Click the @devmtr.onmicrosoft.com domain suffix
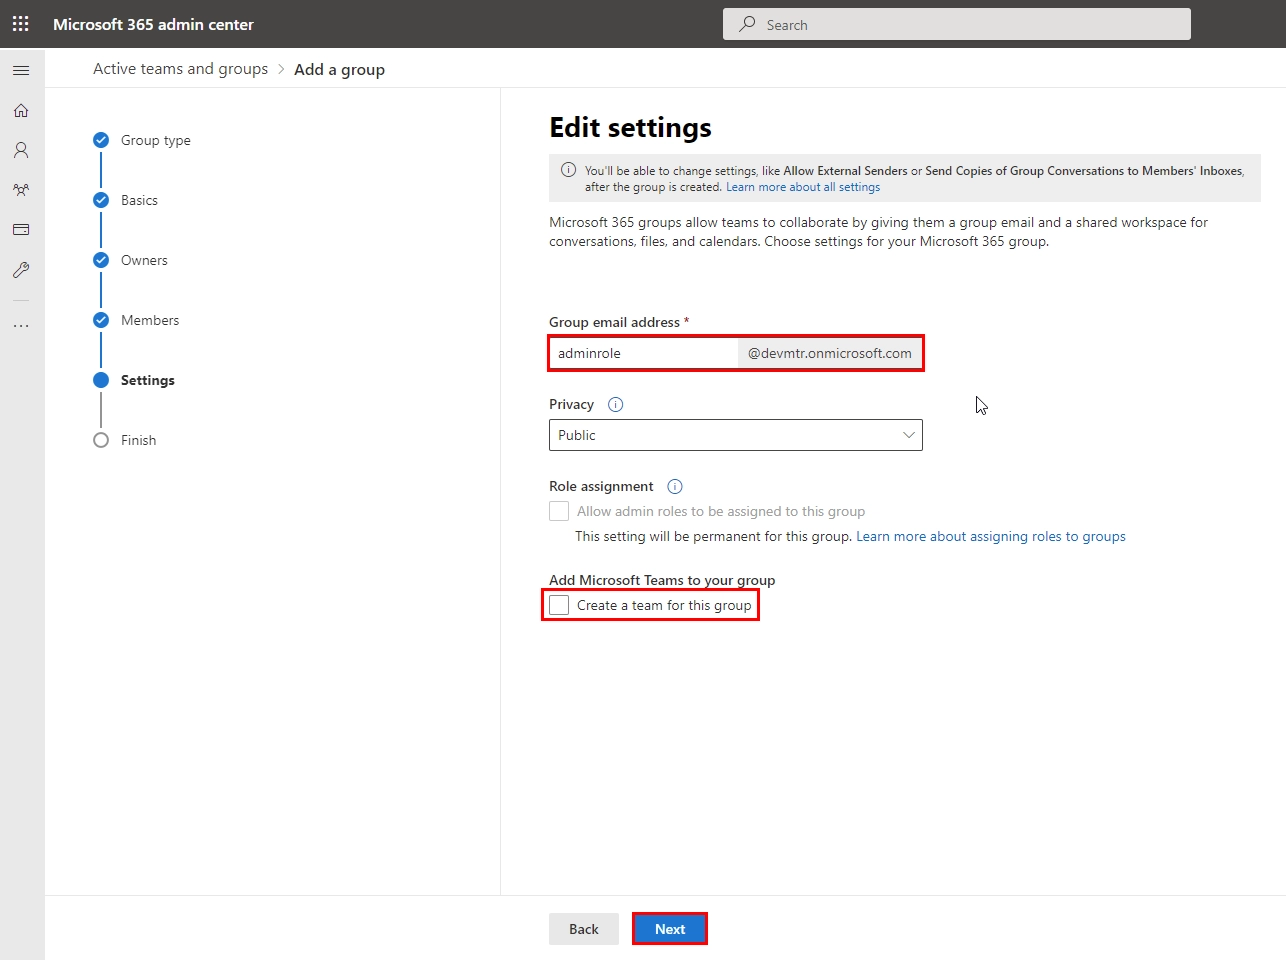Viewport: 1286px width, 960px height. (830, 353)
